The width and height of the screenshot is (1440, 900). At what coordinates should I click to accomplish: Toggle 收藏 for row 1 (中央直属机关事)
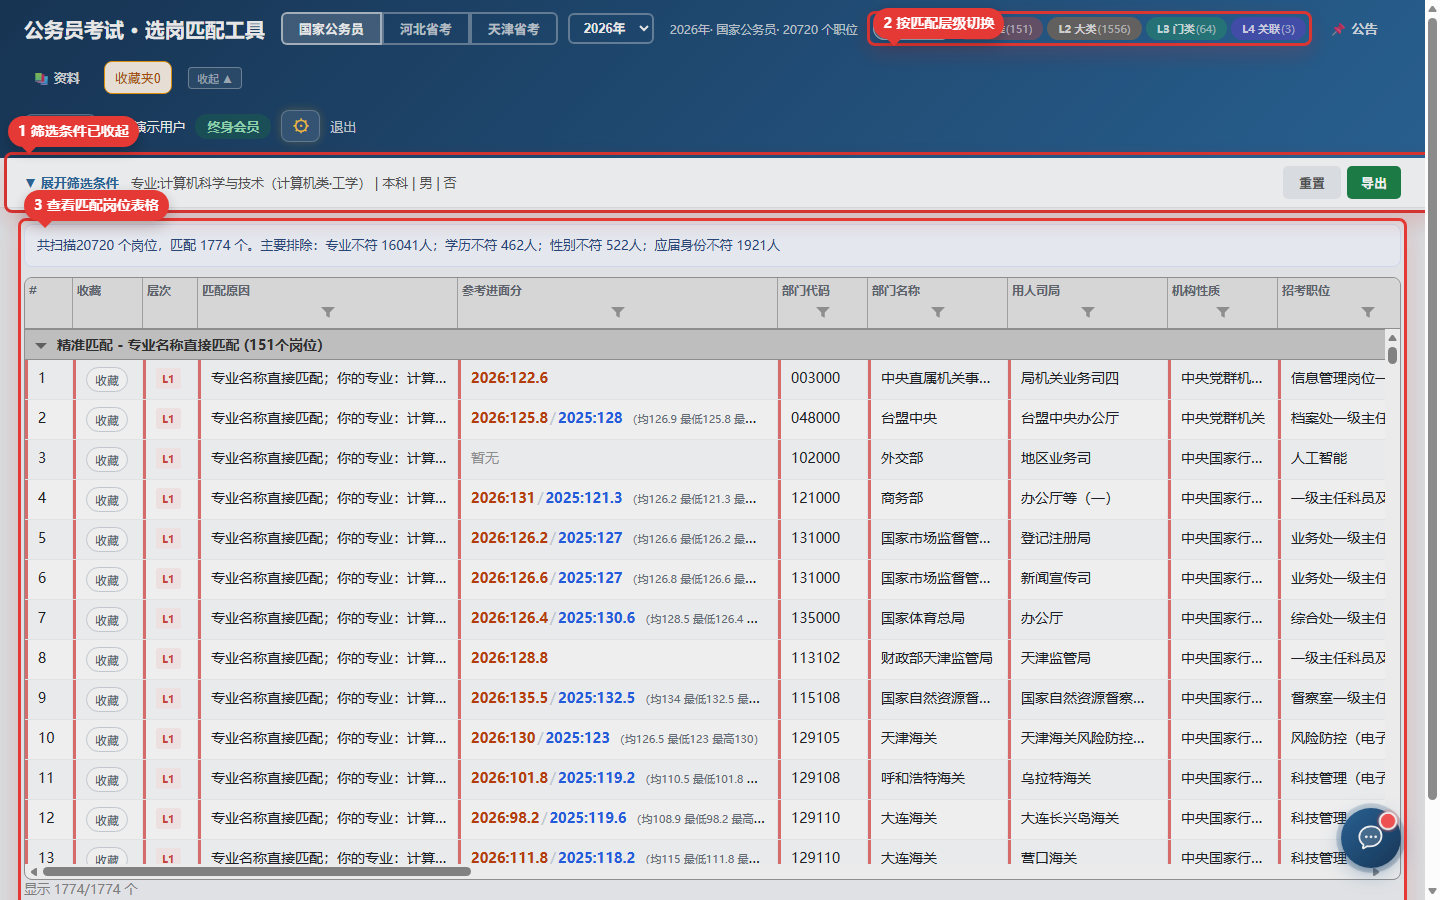pyautogui.click(x=107, y=380)
